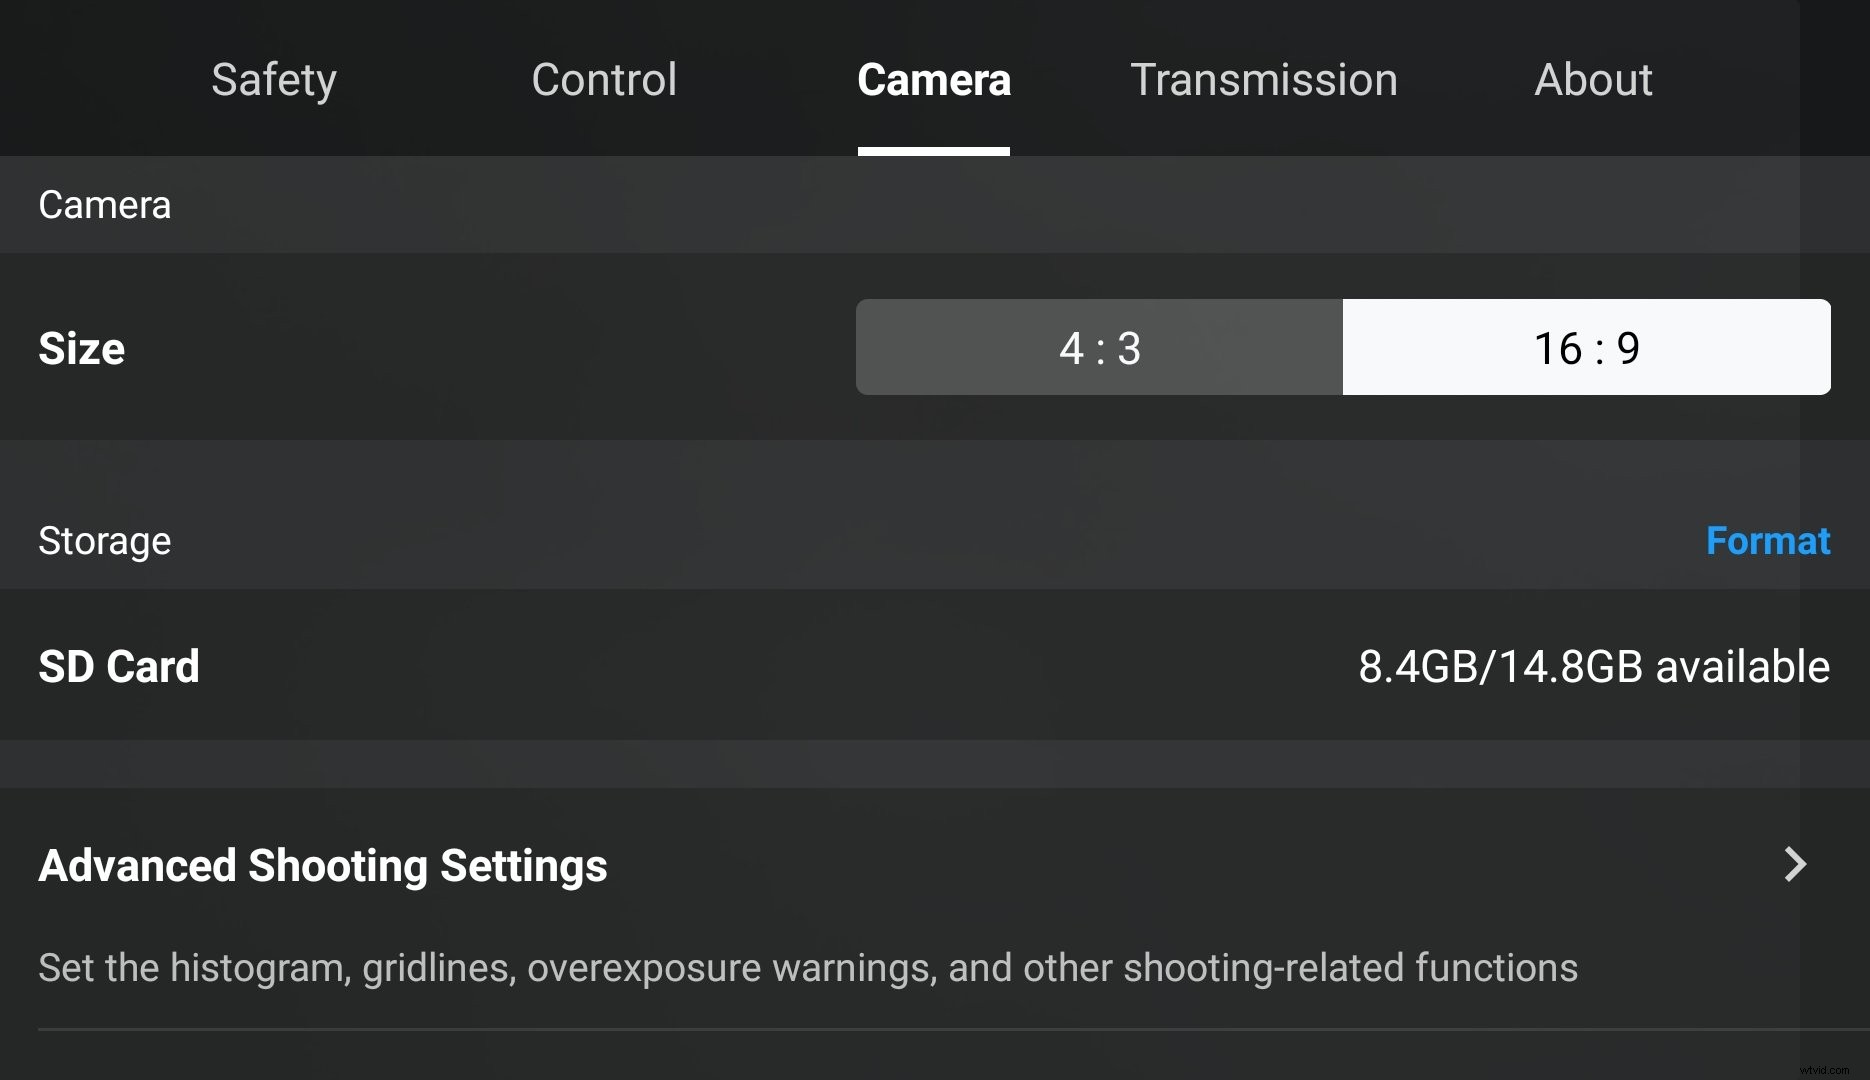Click the Storage section label

pos(104,540)
